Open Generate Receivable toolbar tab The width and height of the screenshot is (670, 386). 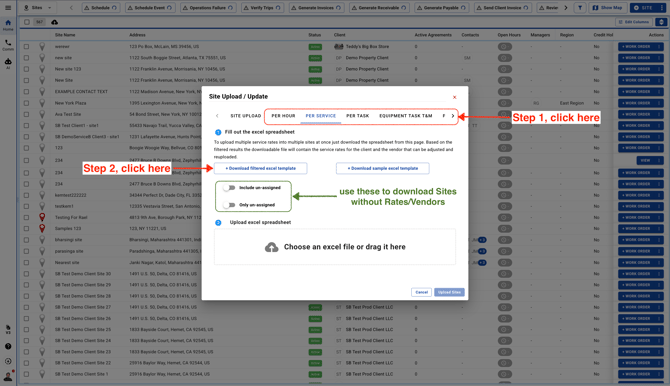tap(379, 8)
